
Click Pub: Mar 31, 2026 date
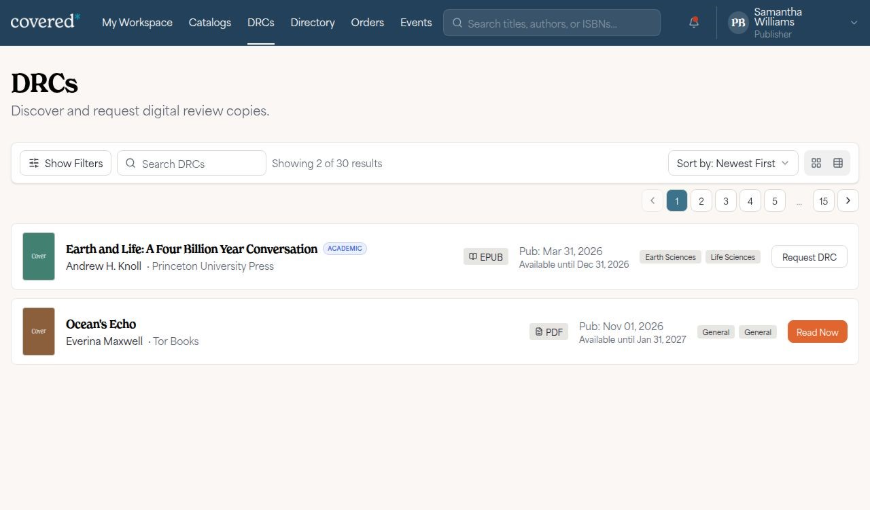pyautogui.click(x=560, y=251)
